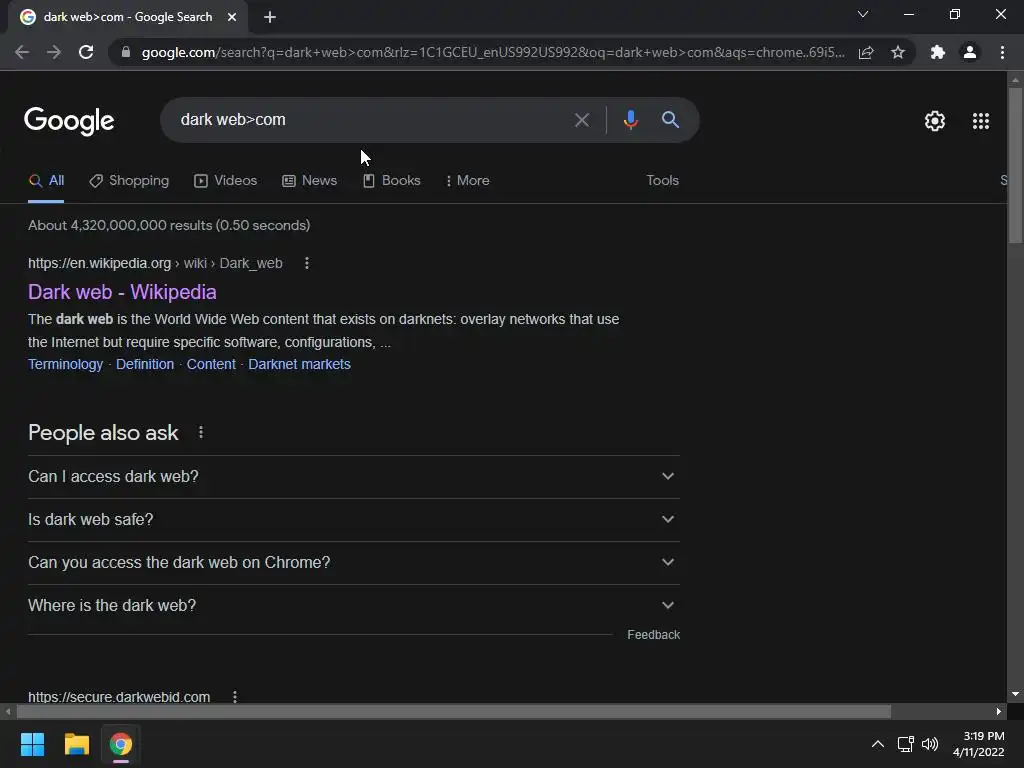1024x768 pixels.
Task: Expand "Is dark web safe?" question
Action: click(354, 520)
